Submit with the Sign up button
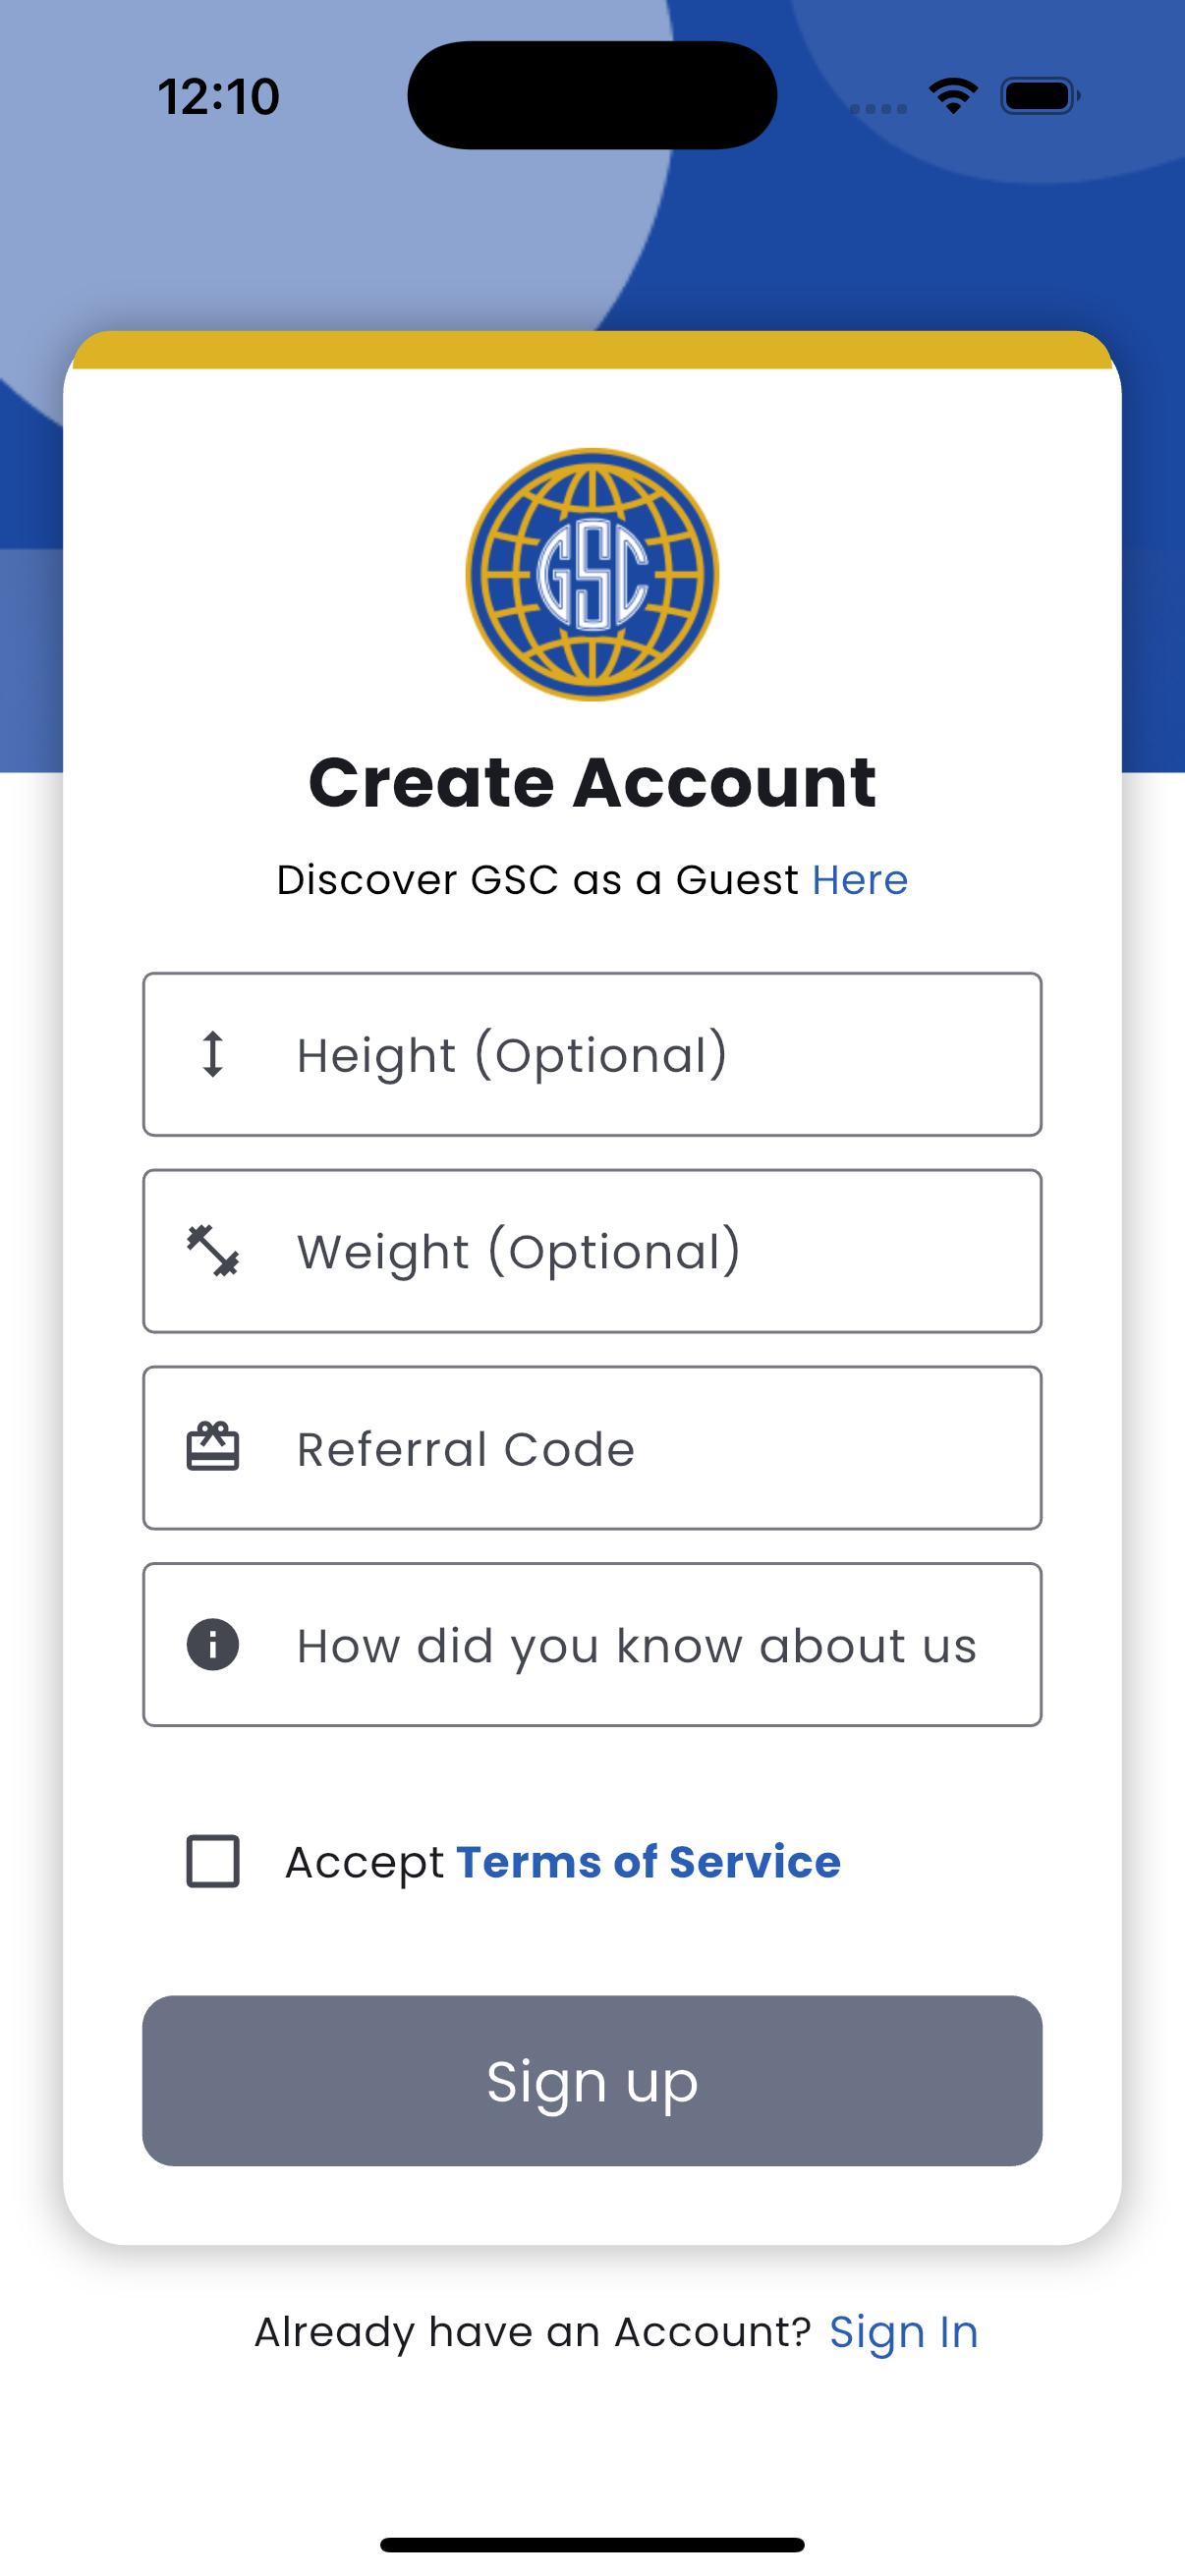This screenshot has height=2576, width=1185. (x=592, y=2081)
